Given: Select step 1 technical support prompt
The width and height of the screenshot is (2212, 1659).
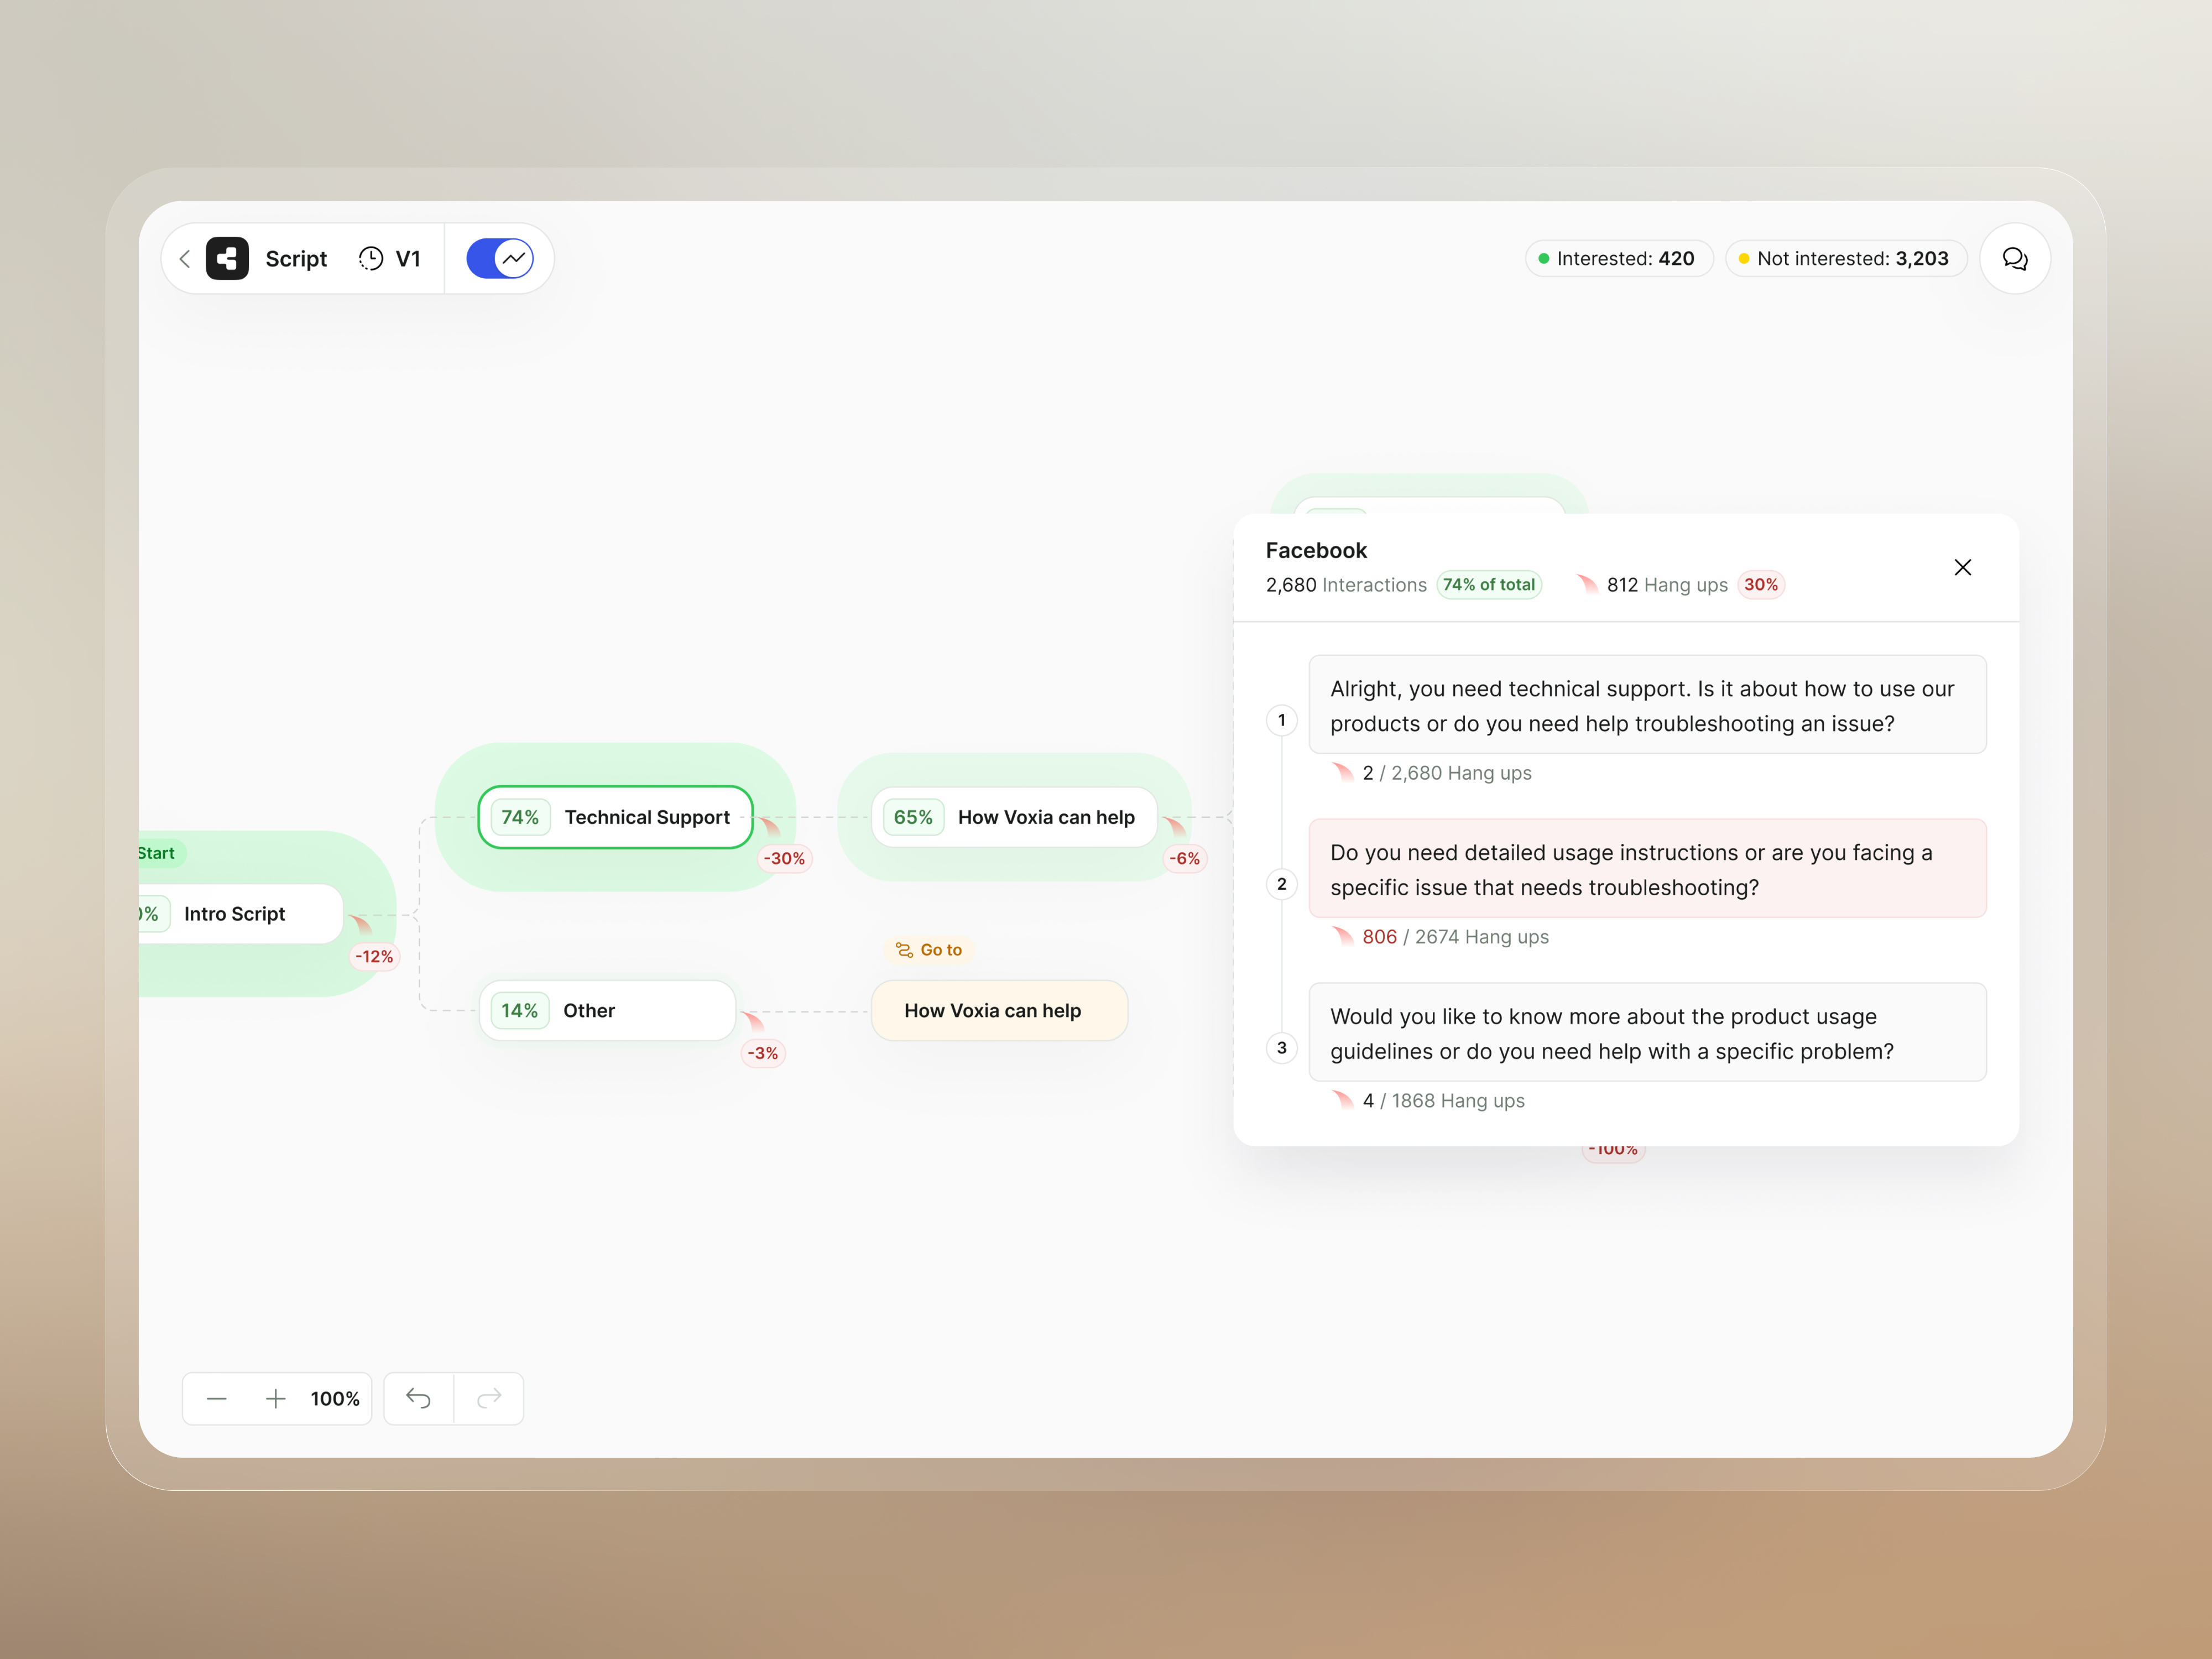Looking at the screenshot, I should click(x=1647, y=705).
